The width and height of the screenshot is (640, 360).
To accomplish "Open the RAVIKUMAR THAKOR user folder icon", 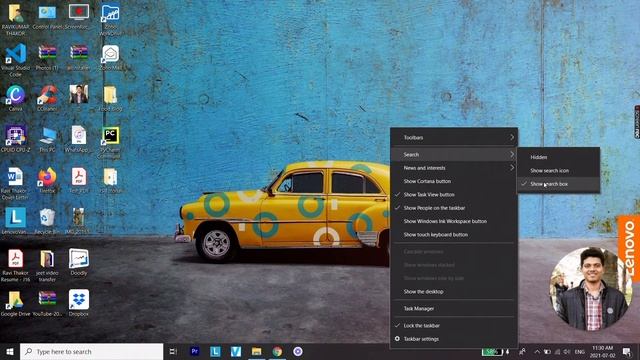I will [16, 20].
